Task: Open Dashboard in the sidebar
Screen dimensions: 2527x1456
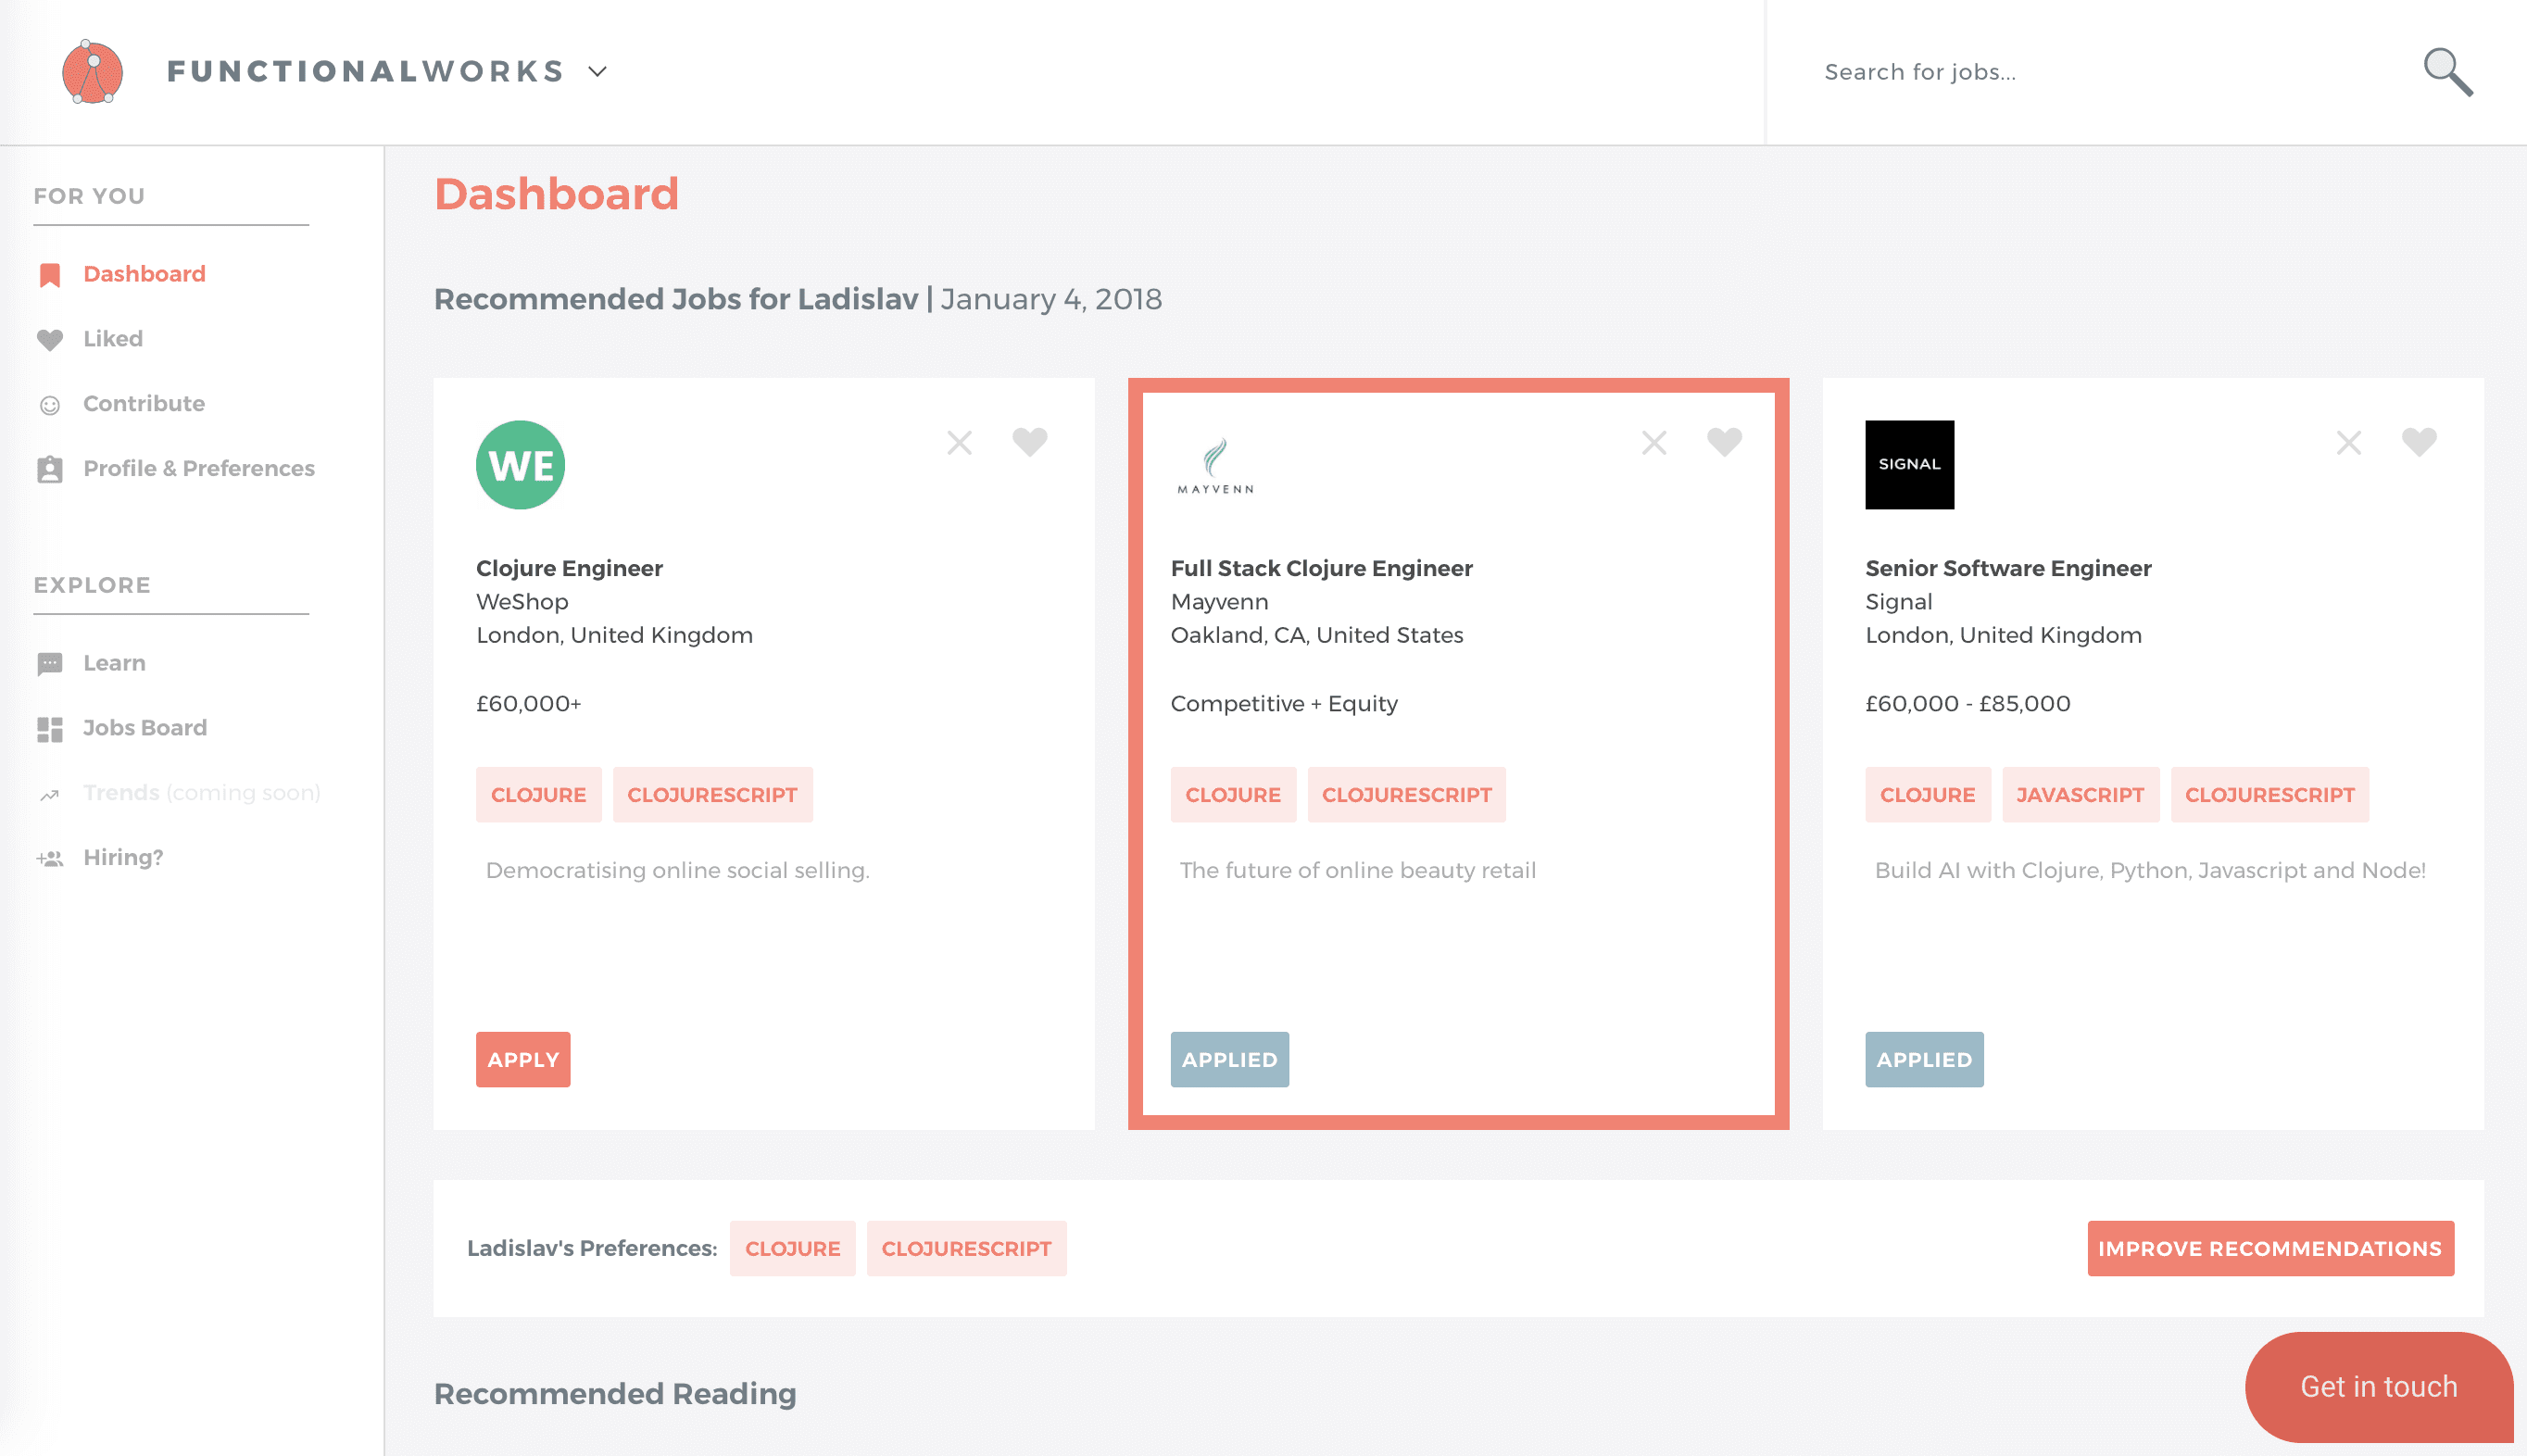Action: point(144,274)
